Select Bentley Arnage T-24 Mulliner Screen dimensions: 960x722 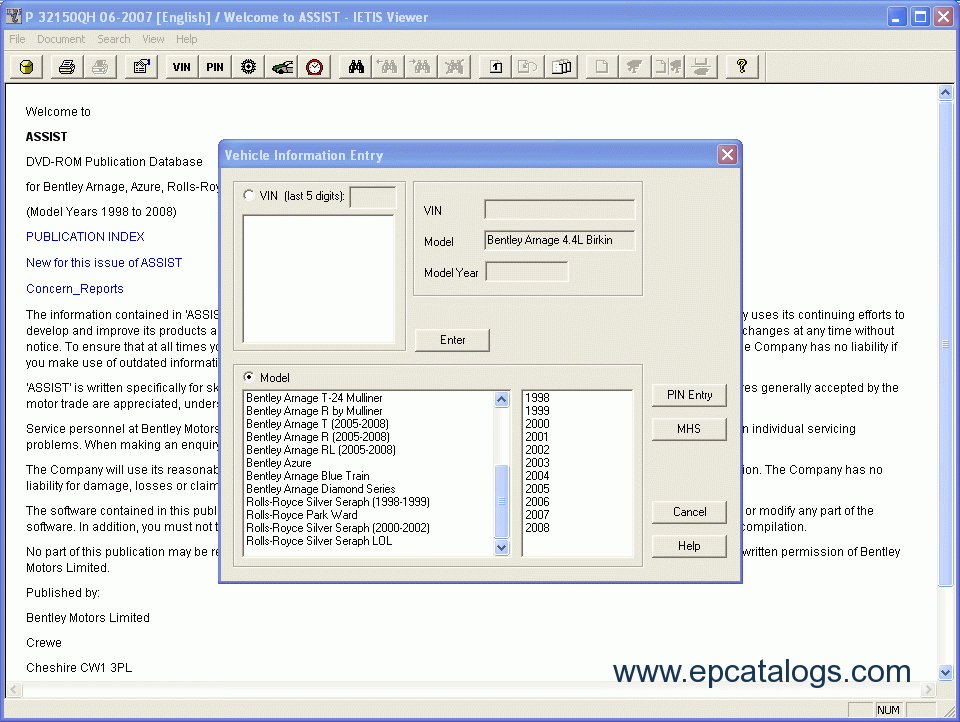[314, 398]
